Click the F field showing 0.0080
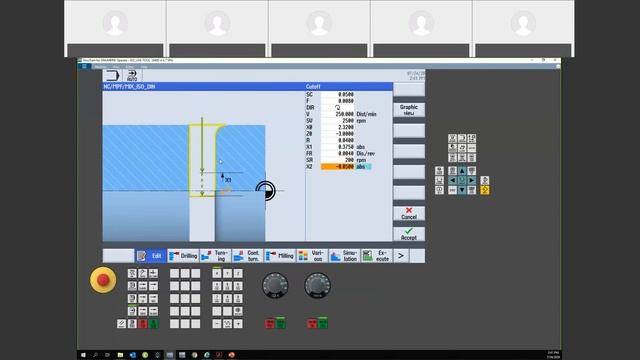 338,101
